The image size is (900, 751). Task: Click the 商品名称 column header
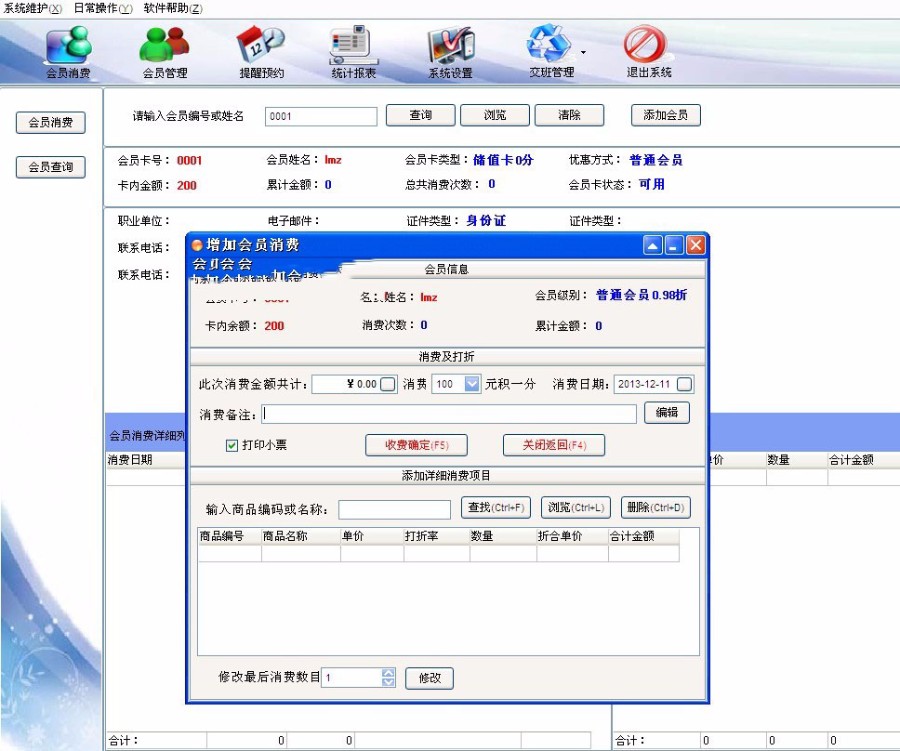[x=301, y=536]
